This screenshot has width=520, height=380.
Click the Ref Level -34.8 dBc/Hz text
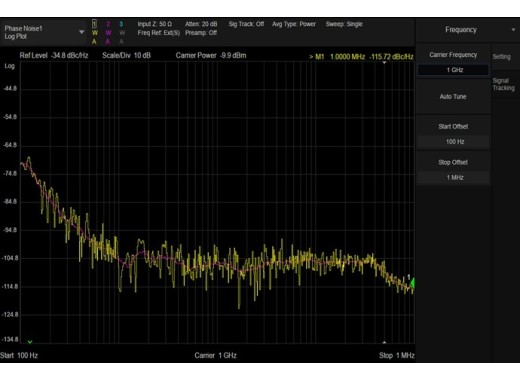(54, 55)
